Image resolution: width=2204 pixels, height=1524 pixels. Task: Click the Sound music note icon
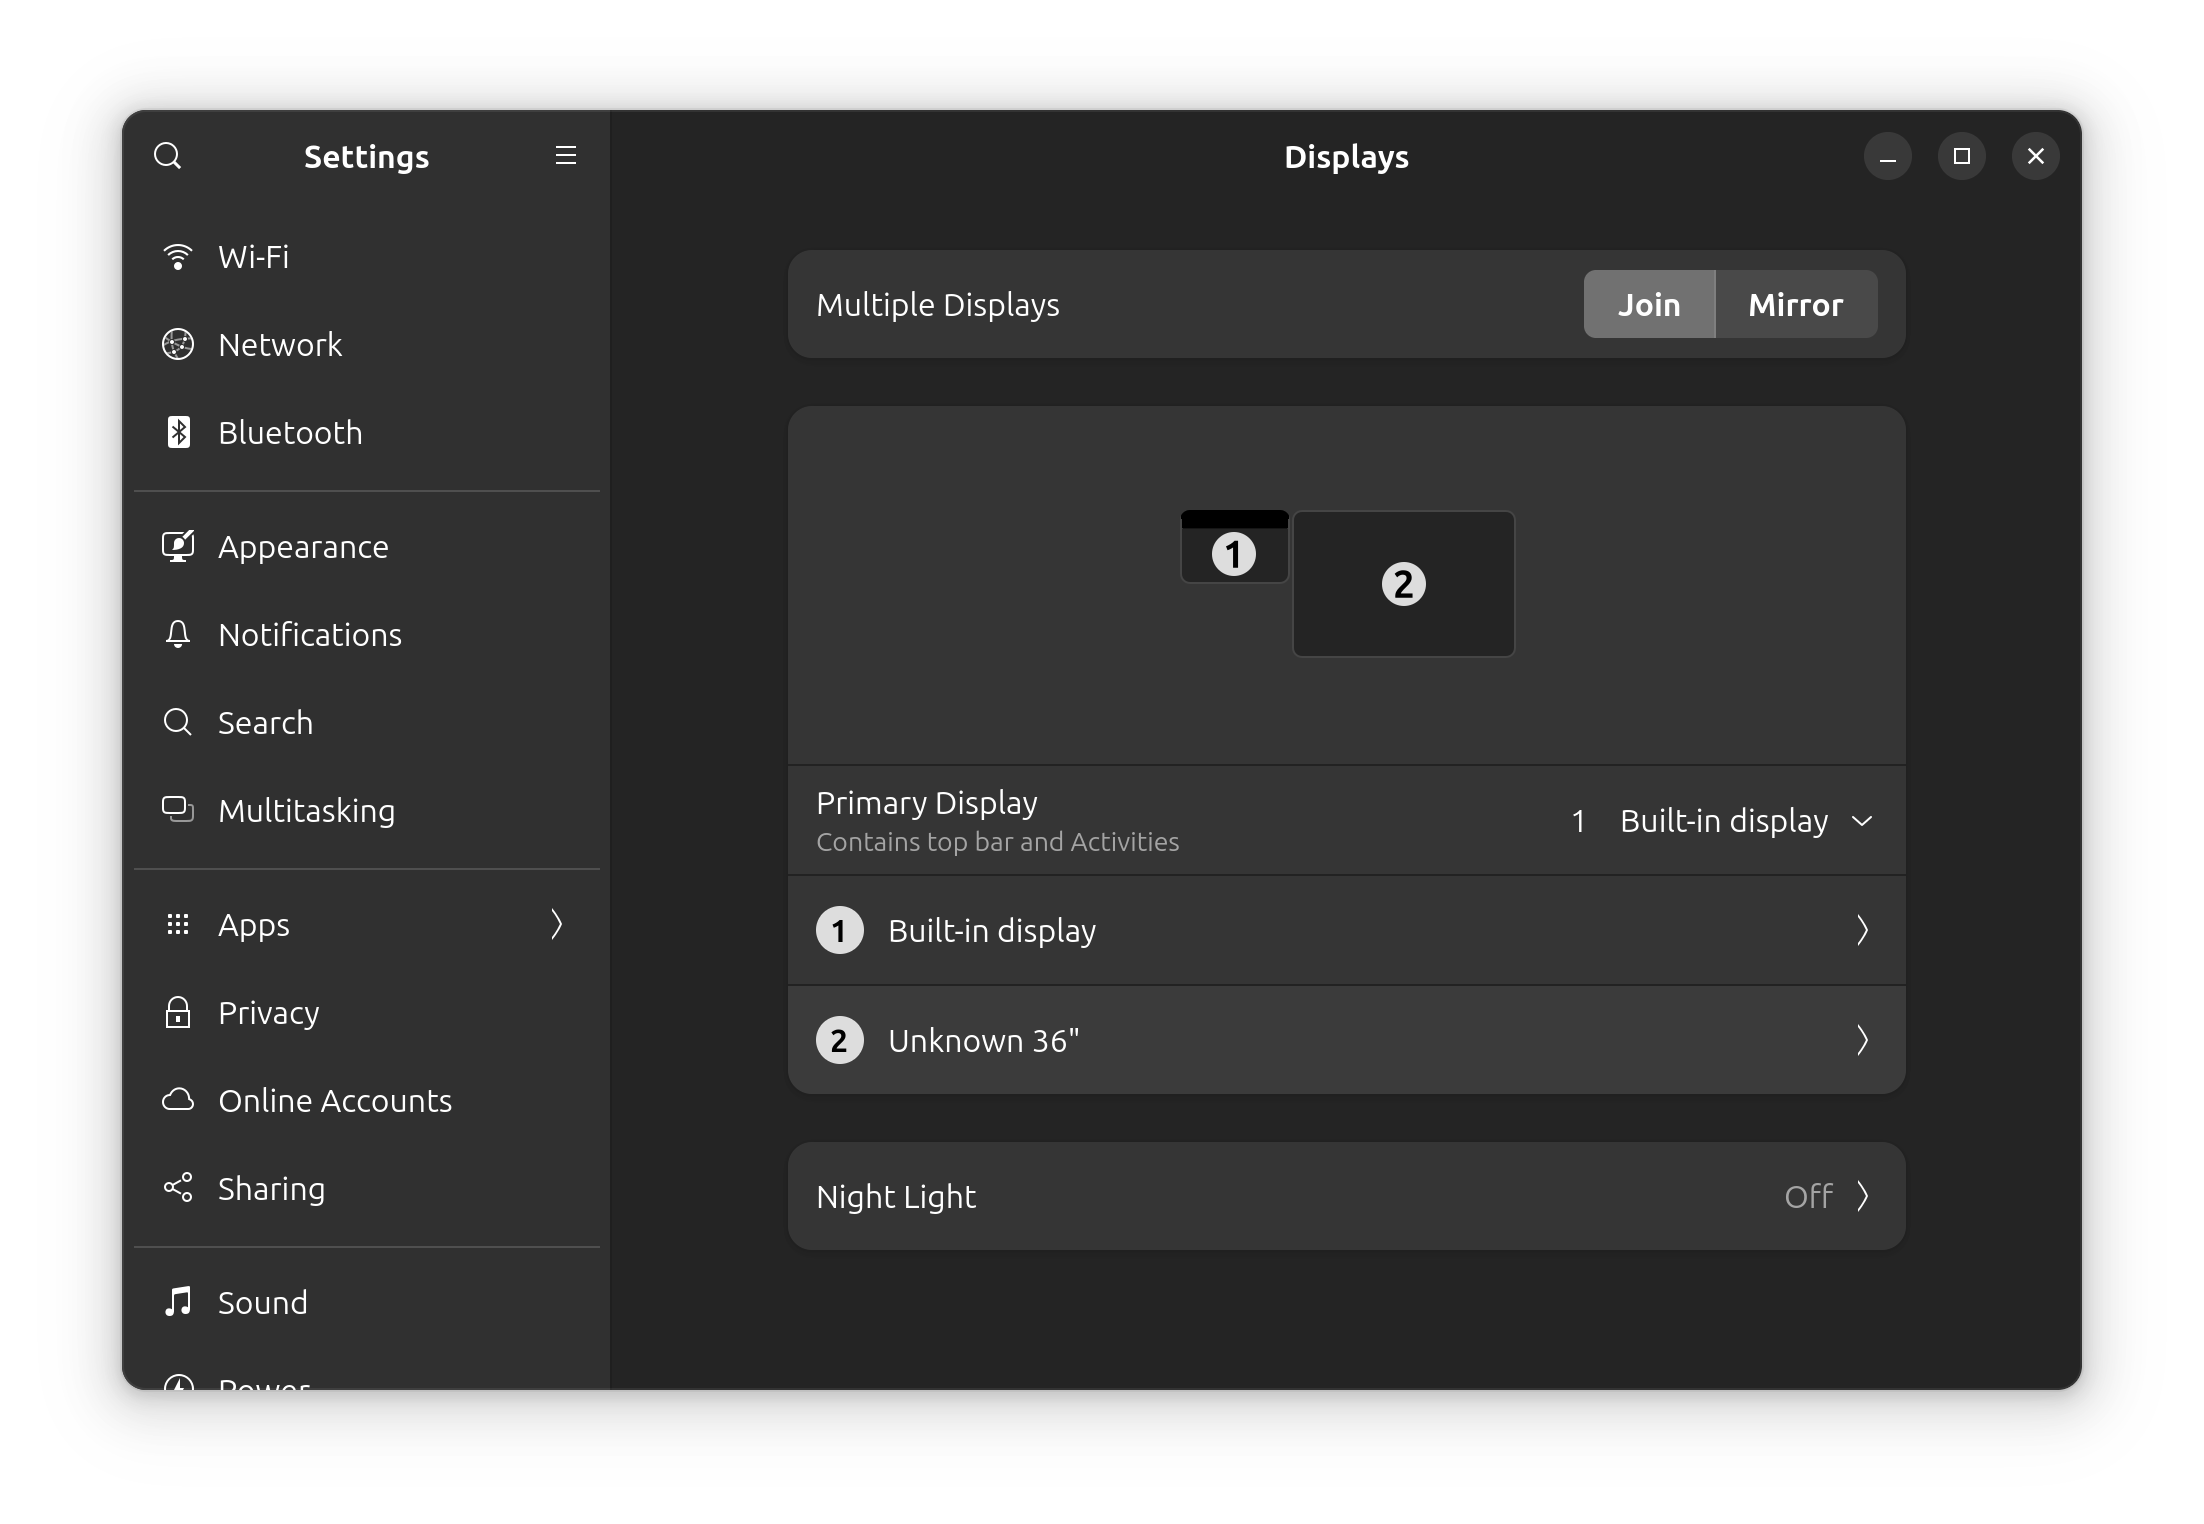point(178,1302)
